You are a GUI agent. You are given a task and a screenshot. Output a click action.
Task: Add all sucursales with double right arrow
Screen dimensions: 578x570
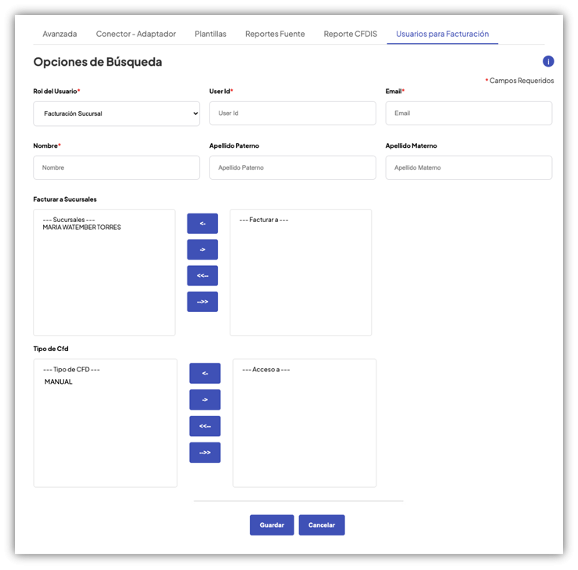pos(202,302)
